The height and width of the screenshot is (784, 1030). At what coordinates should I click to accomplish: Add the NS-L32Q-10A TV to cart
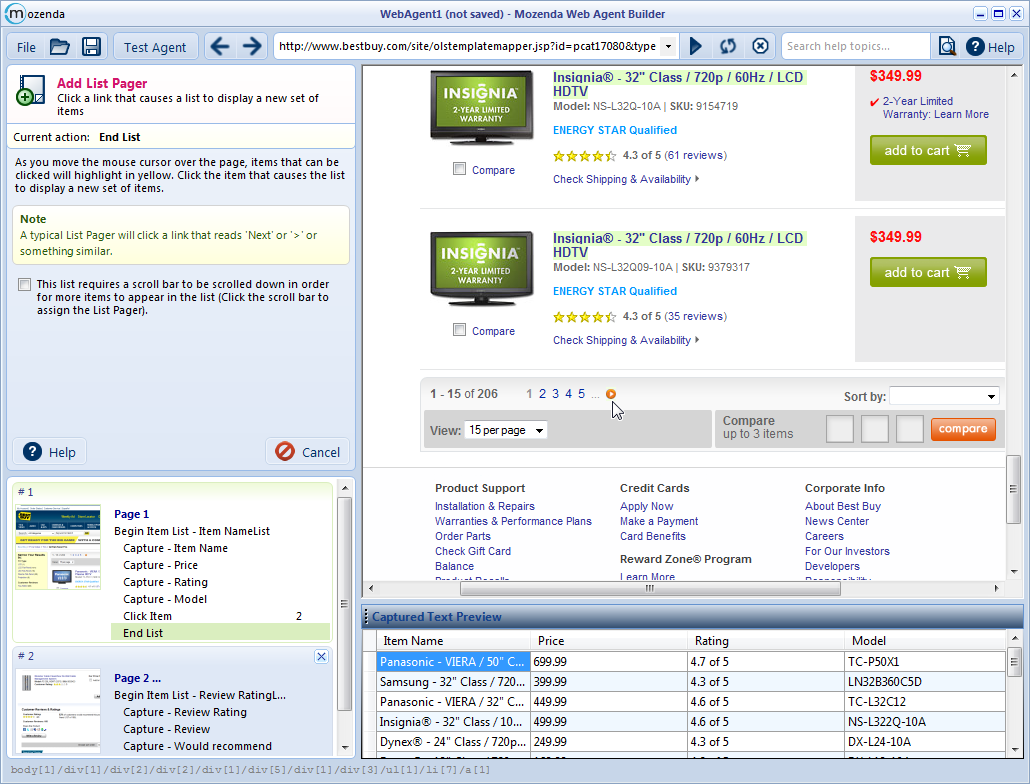pos(928,150)
